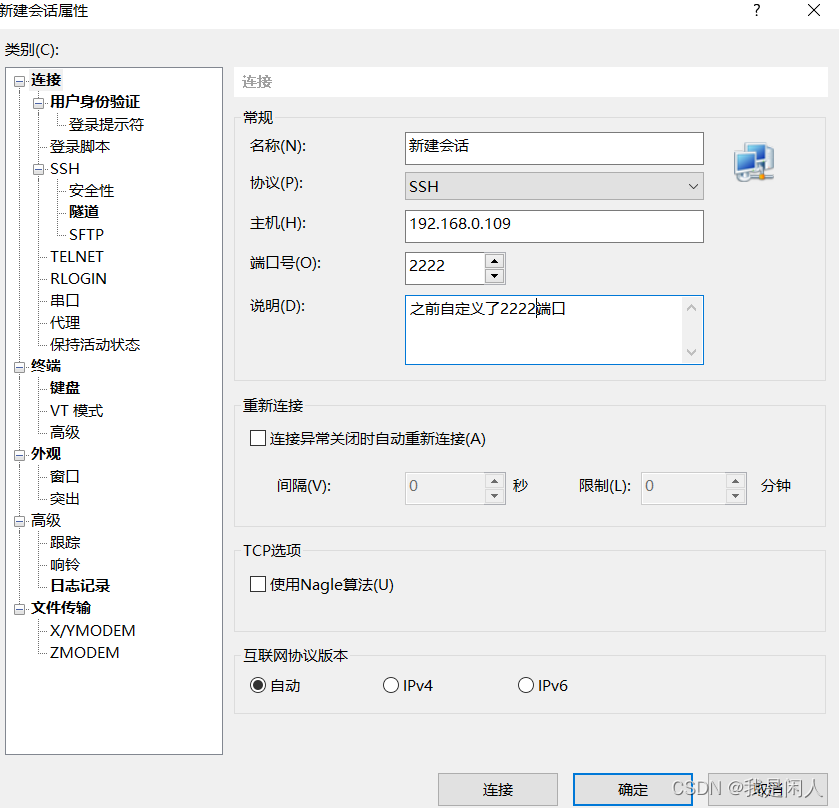Collapse the 文件传输 tree branch
The image size is (839, 808).
pyautogui.click(x=18, y=608)
